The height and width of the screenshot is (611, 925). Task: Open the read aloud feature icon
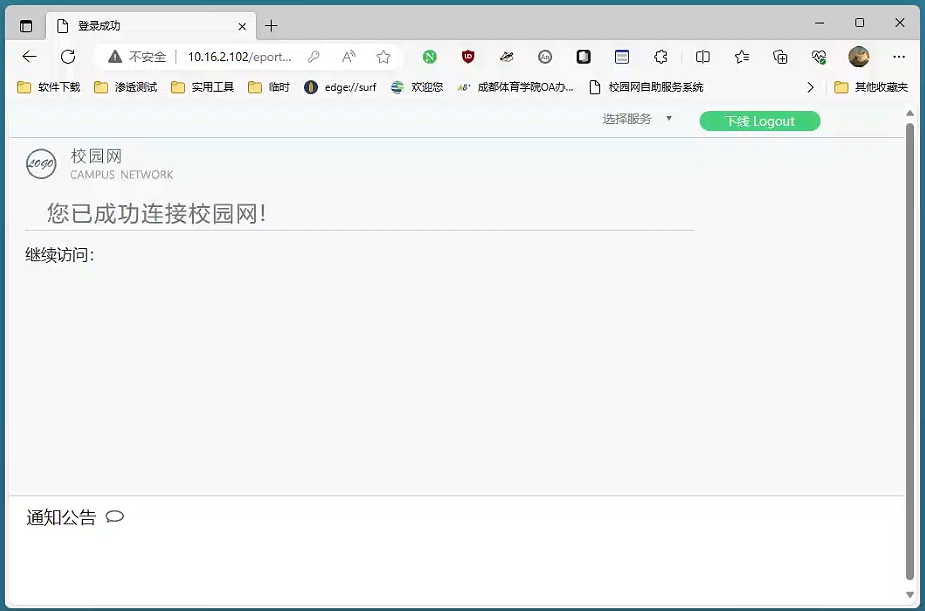(x=349, y=57)
